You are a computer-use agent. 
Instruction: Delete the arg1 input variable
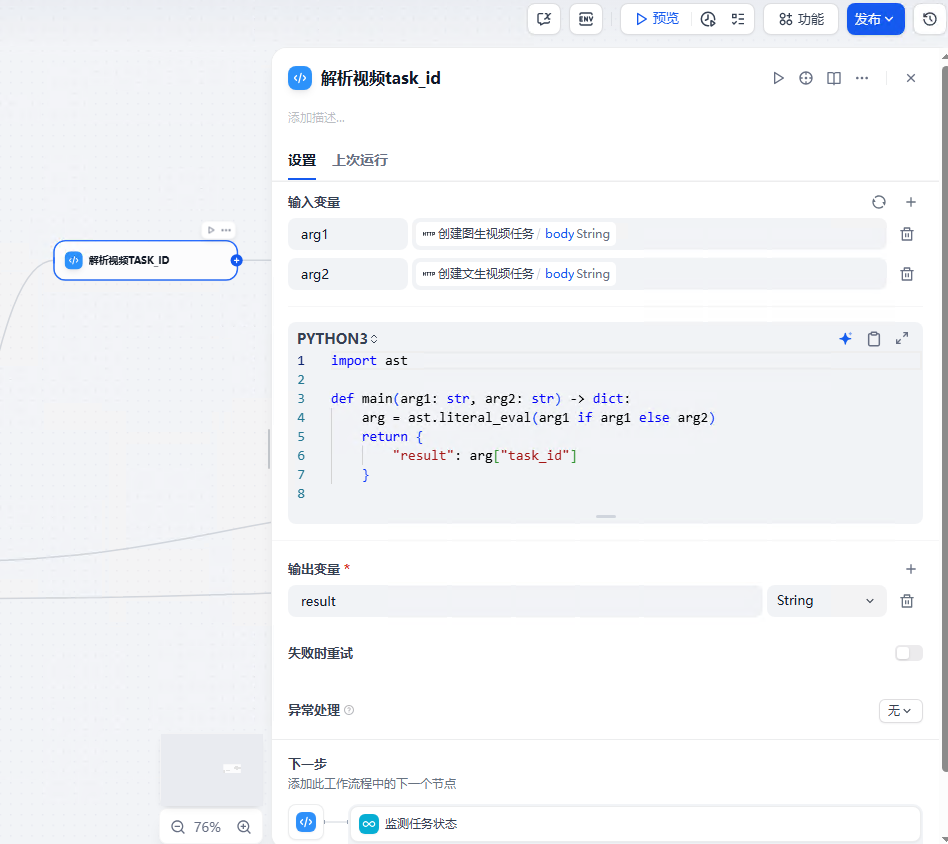pos(906,234)
